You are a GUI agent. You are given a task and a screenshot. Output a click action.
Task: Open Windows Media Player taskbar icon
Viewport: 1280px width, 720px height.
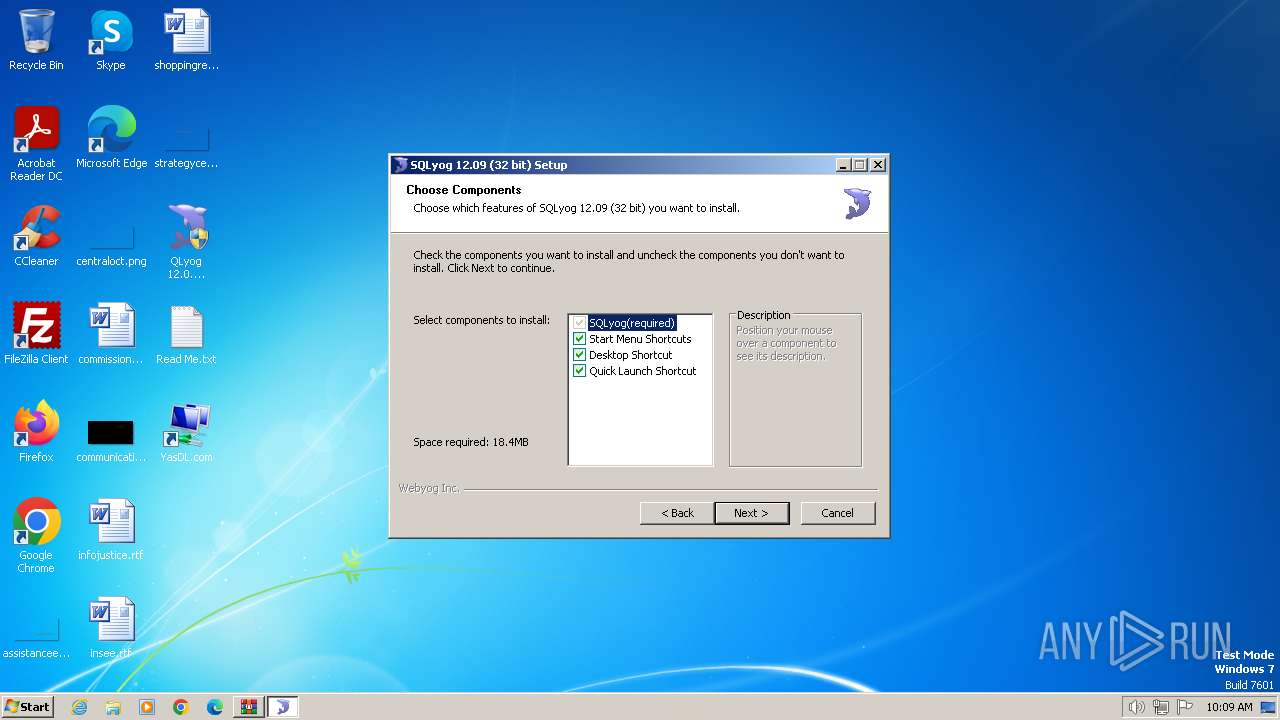pos(147,707)
